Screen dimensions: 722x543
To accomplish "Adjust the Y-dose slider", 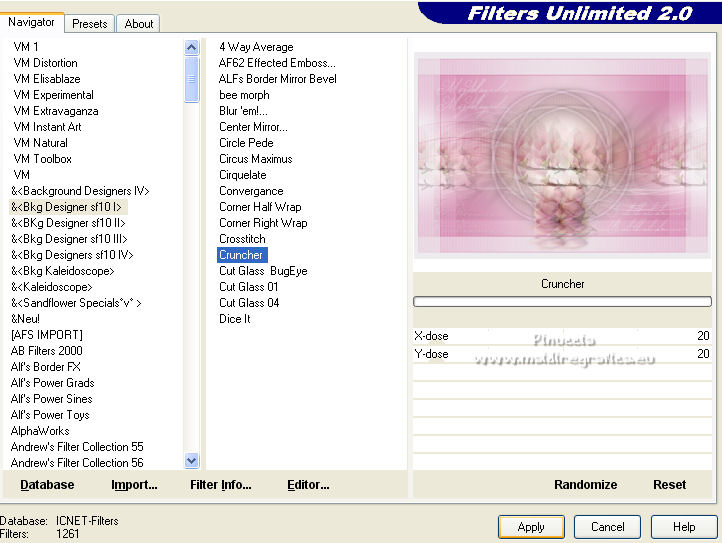I will tap(562, 354).
